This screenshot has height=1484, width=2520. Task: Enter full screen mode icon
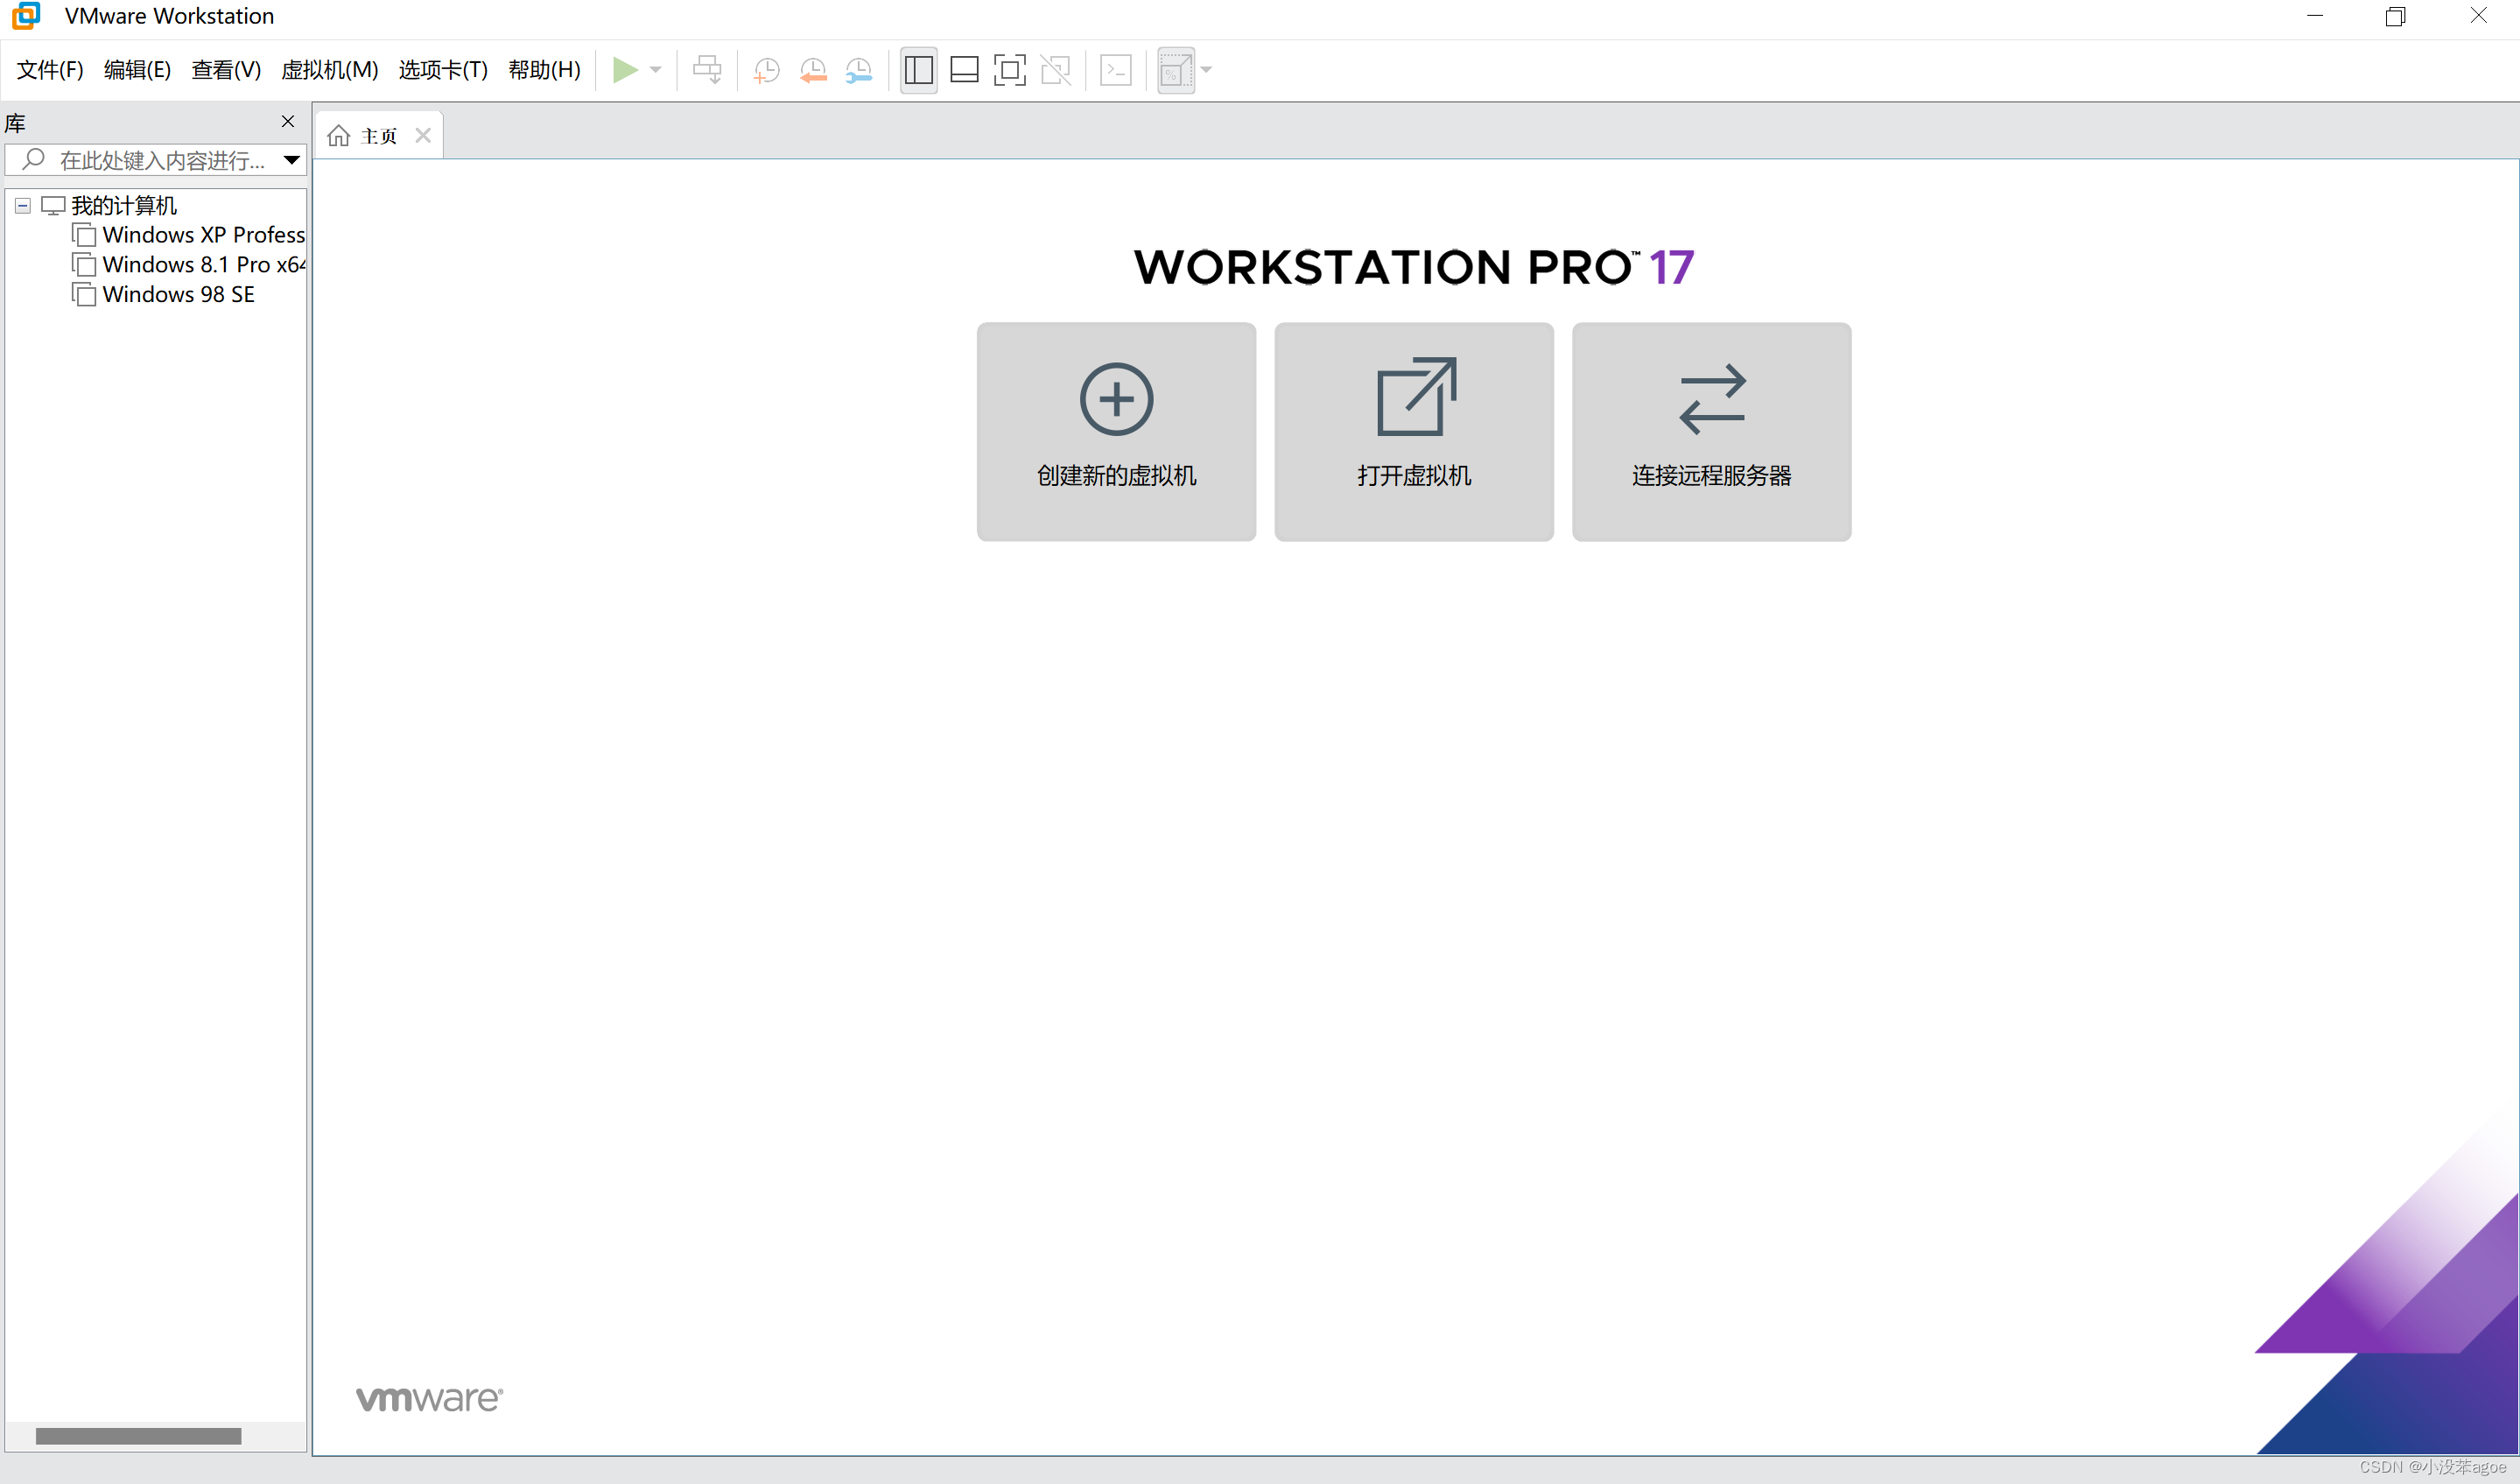1009,70
